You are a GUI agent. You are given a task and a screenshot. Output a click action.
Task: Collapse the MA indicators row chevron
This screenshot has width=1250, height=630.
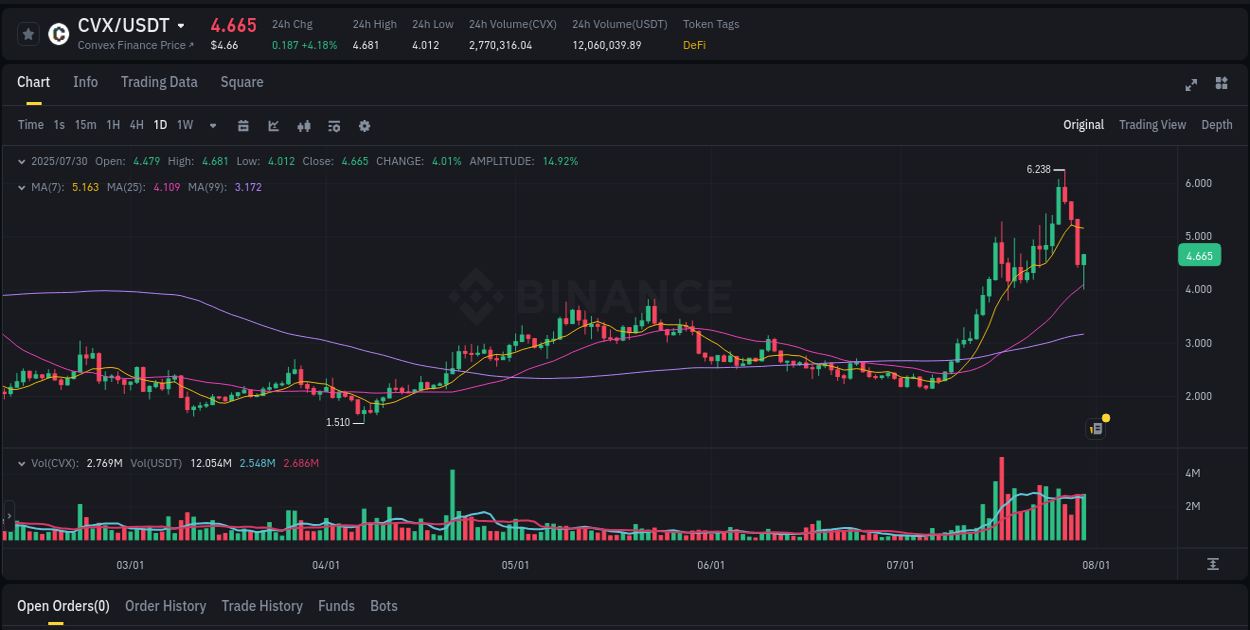pos(21,186)
